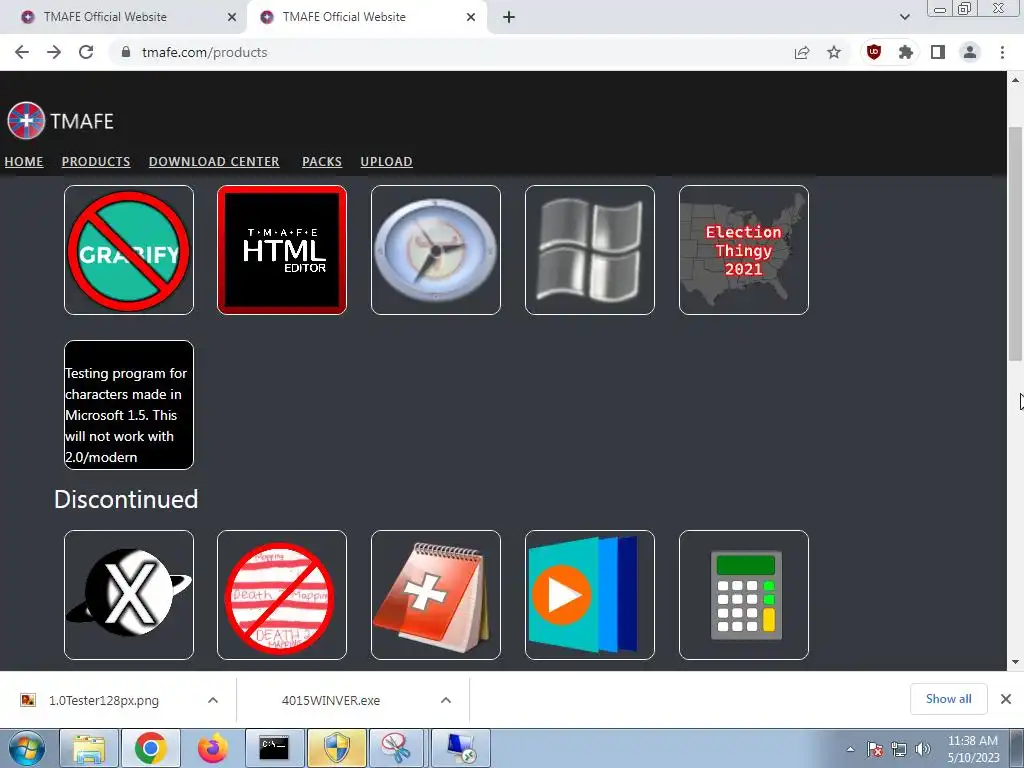The image size is (1024, 768).
Task: Open the calculator product tile
Action: click(x=744, y=595)
